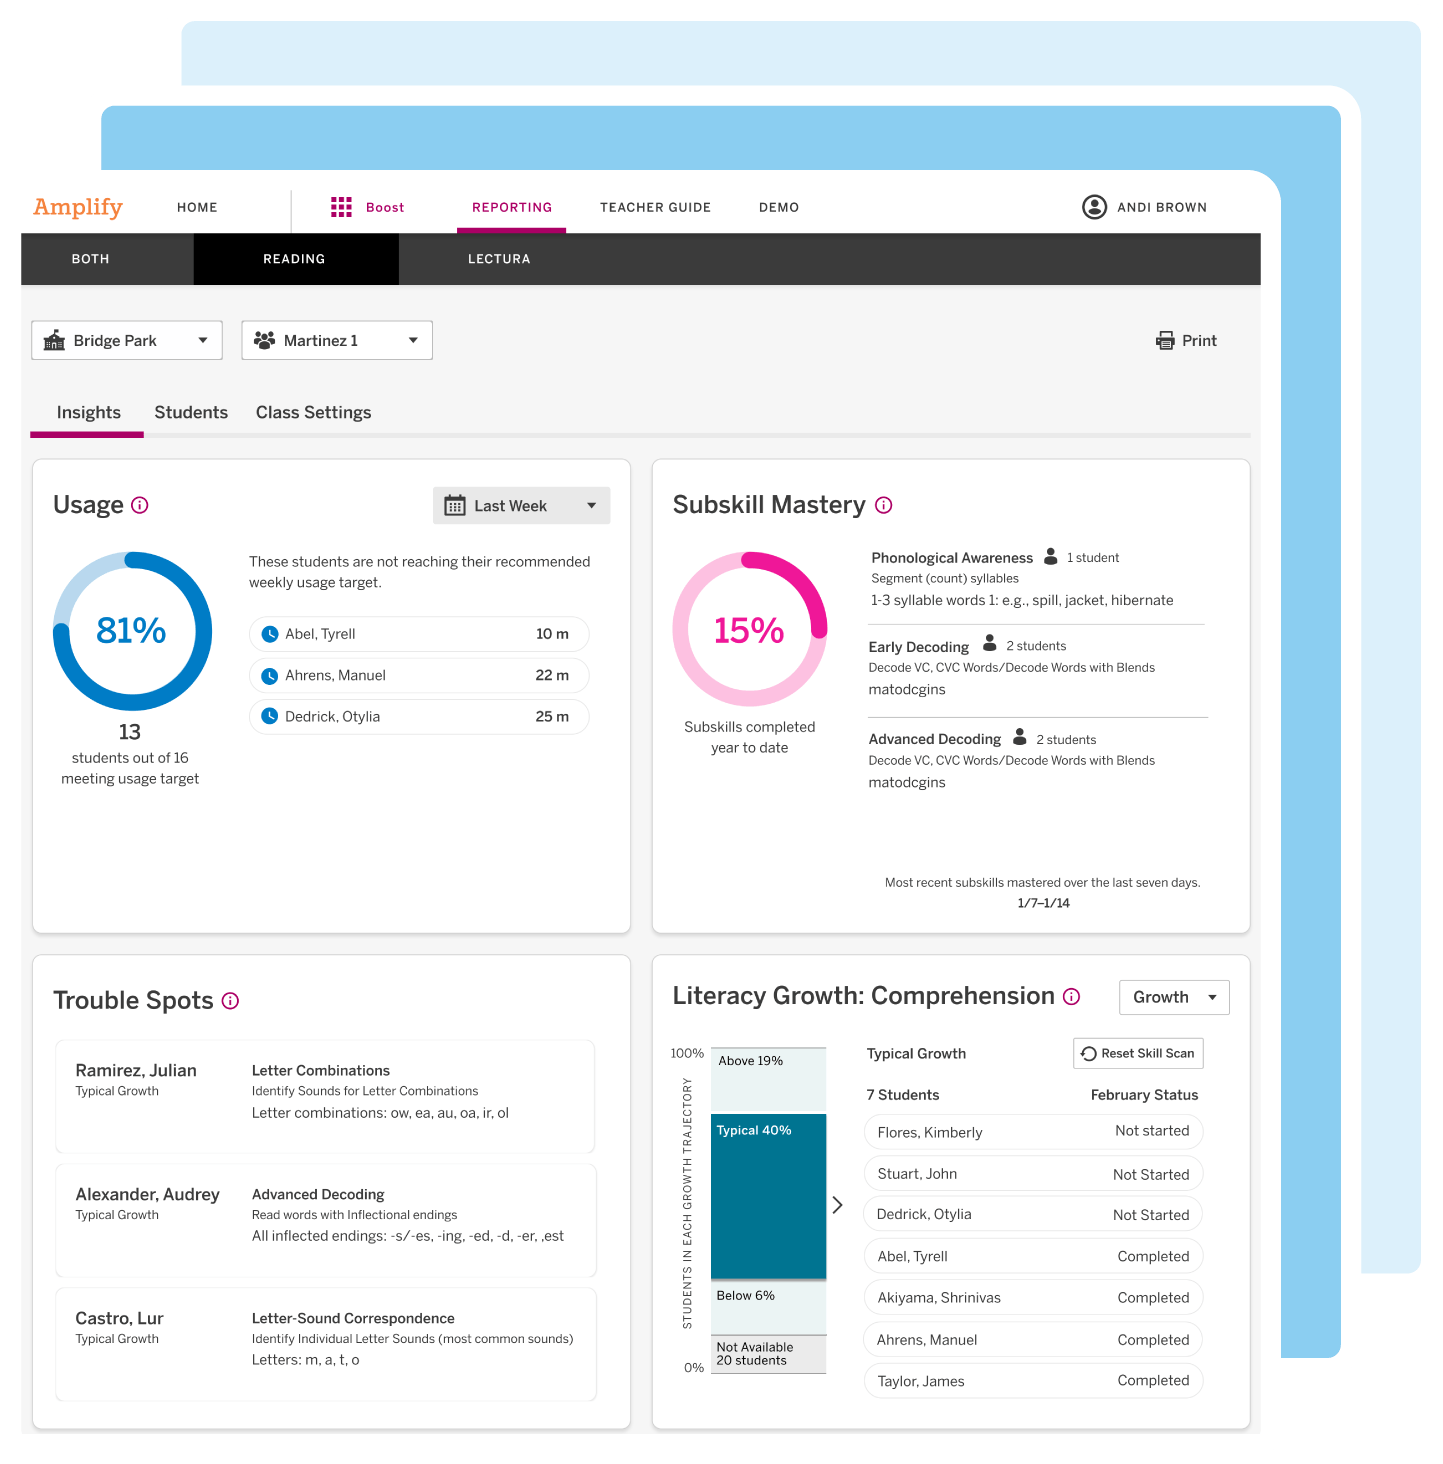Open the Alexander, Audrey trouble spot card
Screen dimensions: 1443x1464
tap(326, 1220)
